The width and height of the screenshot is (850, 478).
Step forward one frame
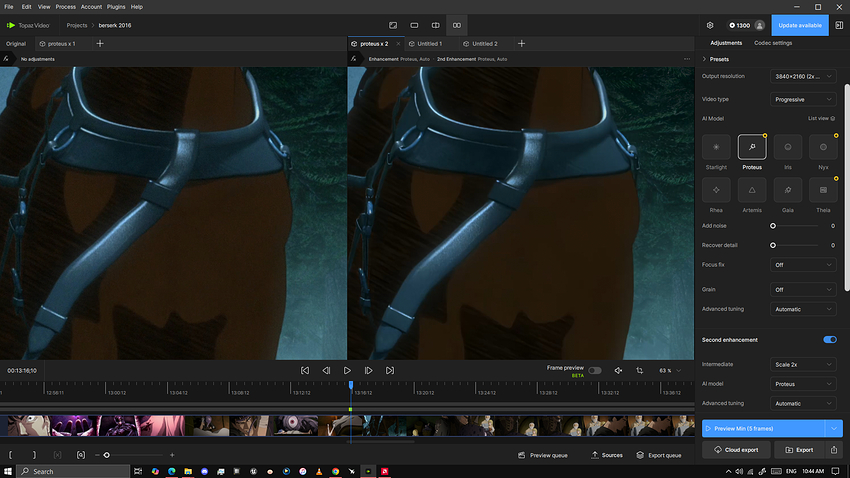point(368,371)
